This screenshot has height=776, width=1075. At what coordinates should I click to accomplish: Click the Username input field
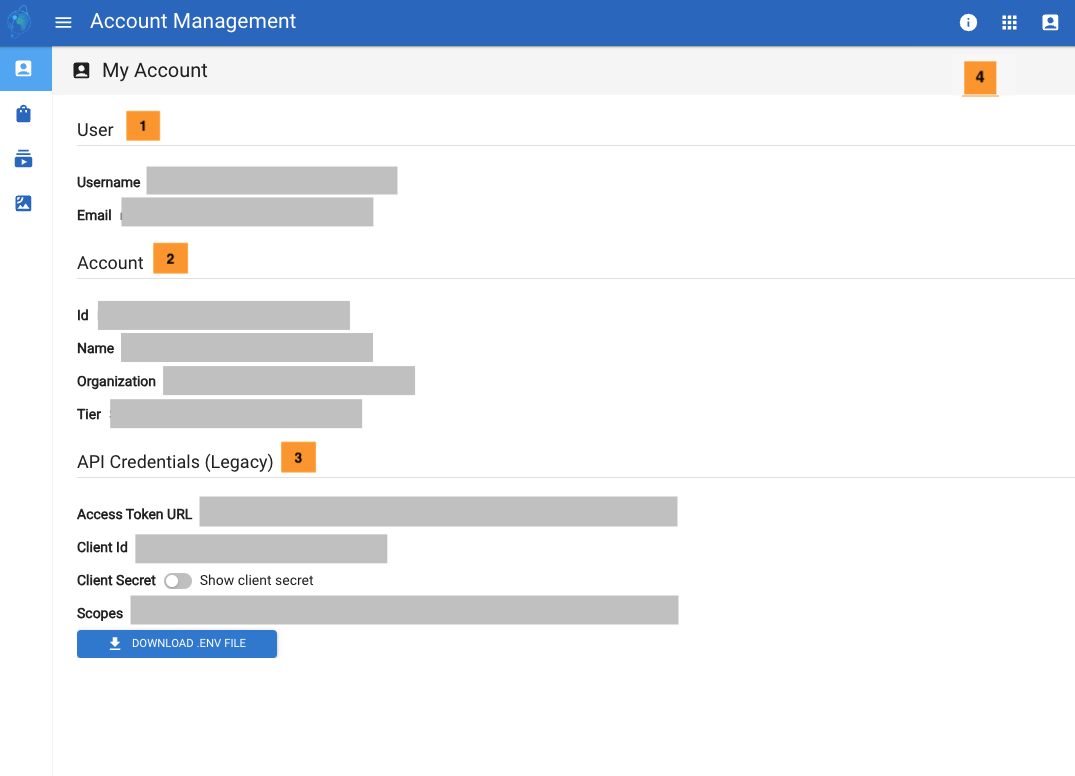click(x=270, y=180)
